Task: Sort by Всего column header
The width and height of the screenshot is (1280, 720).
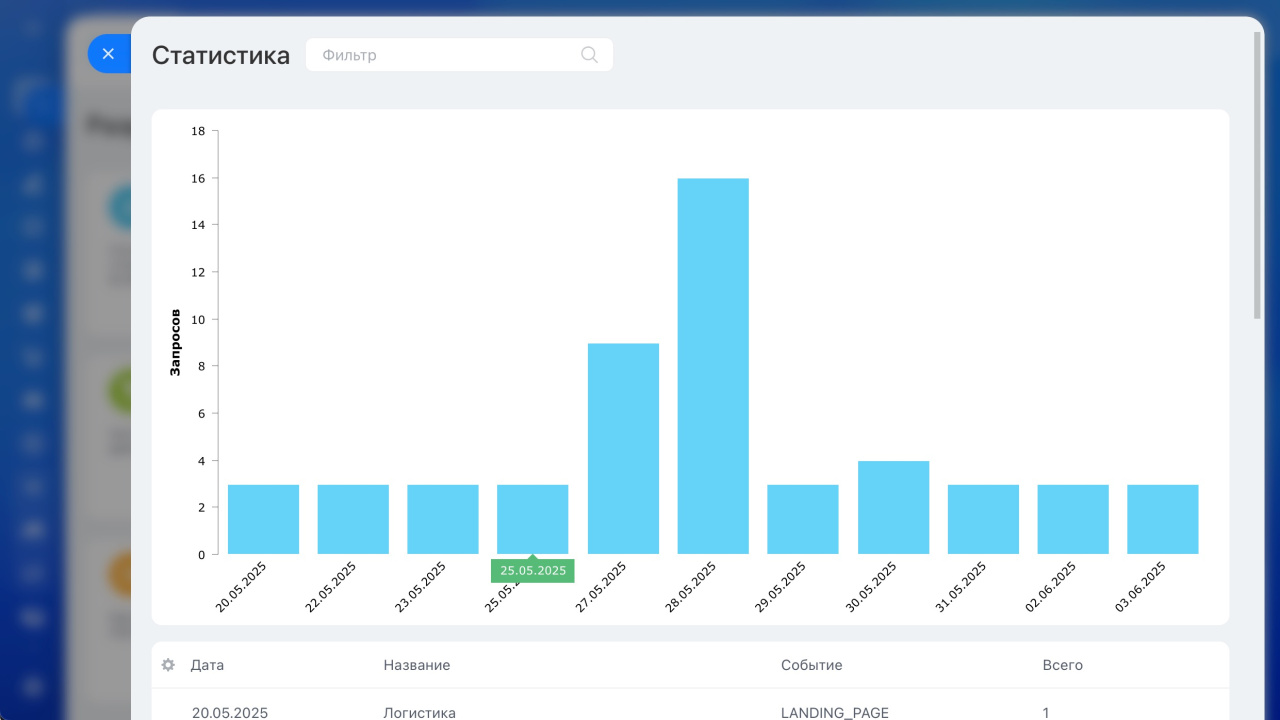Action: click(x=1062, y=665)
